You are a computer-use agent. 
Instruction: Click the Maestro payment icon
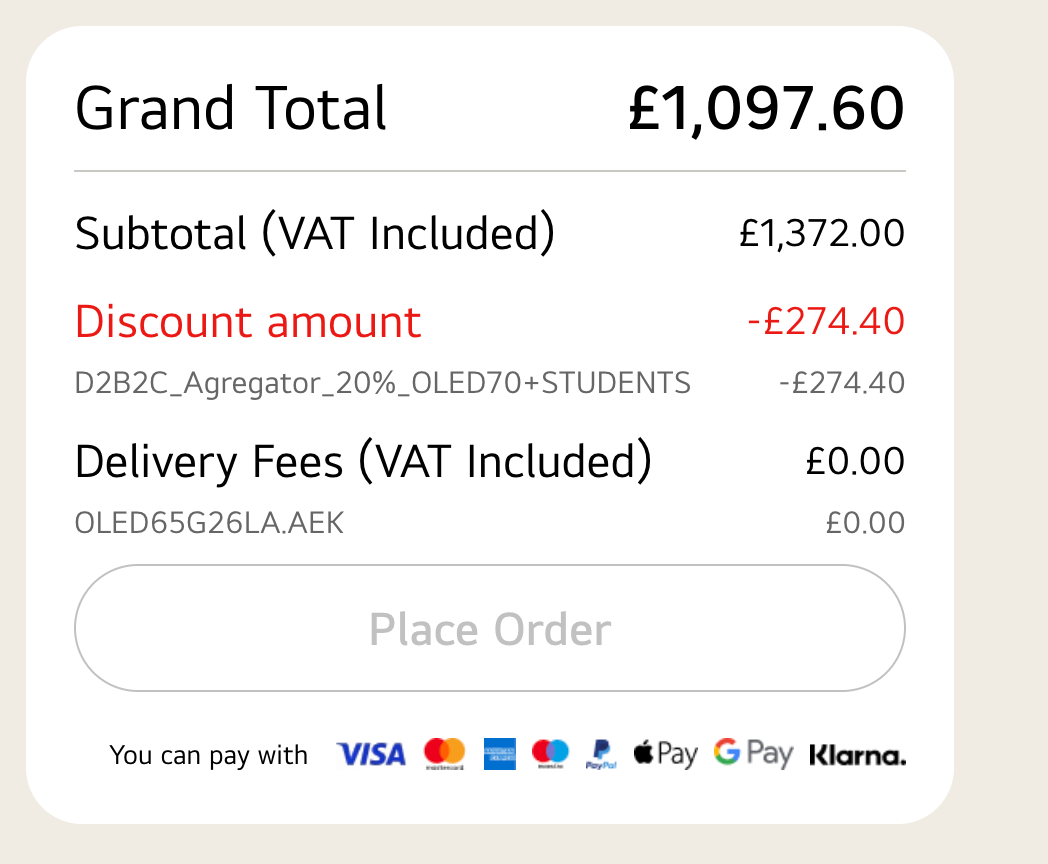[x=550, y=753]
